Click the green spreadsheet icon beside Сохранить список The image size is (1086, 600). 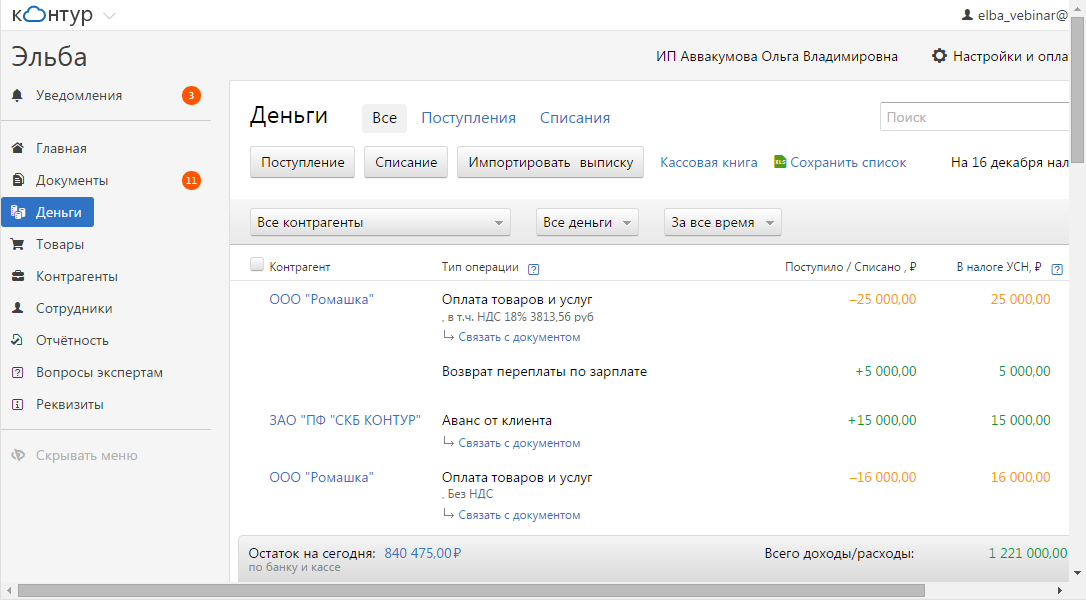coord(780,161)
